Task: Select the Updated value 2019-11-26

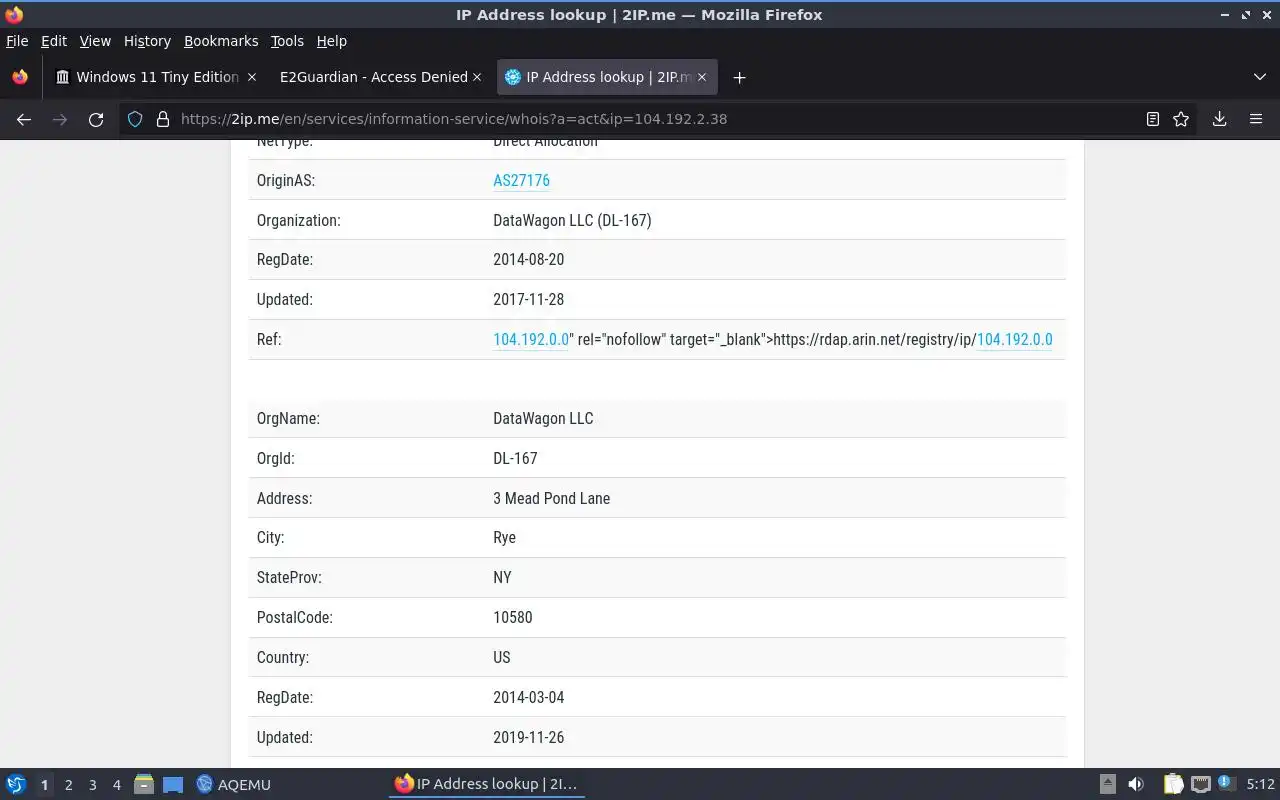Action: 528,737
